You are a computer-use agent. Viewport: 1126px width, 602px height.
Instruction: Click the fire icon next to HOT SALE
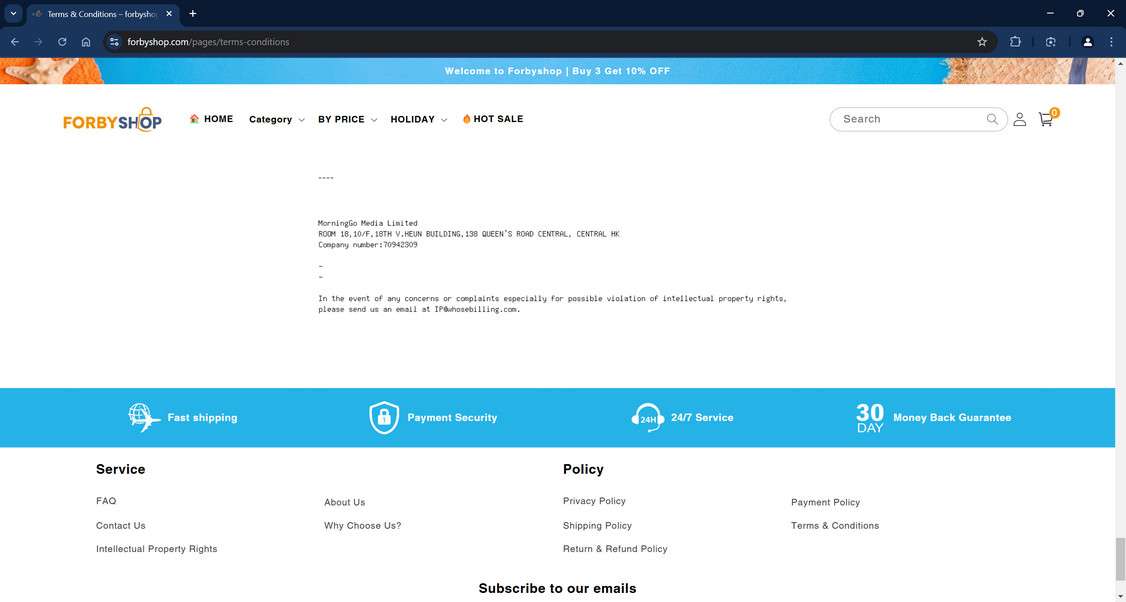[x=465, y=118]
